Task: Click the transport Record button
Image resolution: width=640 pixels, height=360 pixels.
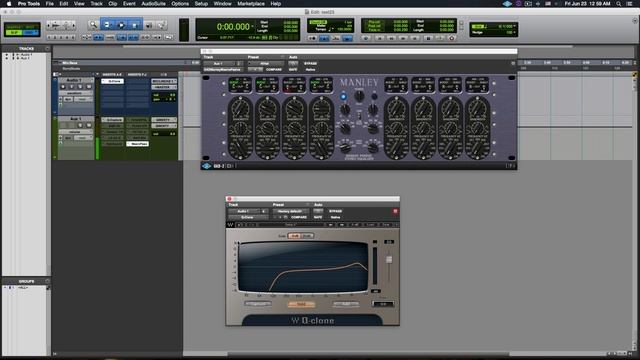Action: 451,38
